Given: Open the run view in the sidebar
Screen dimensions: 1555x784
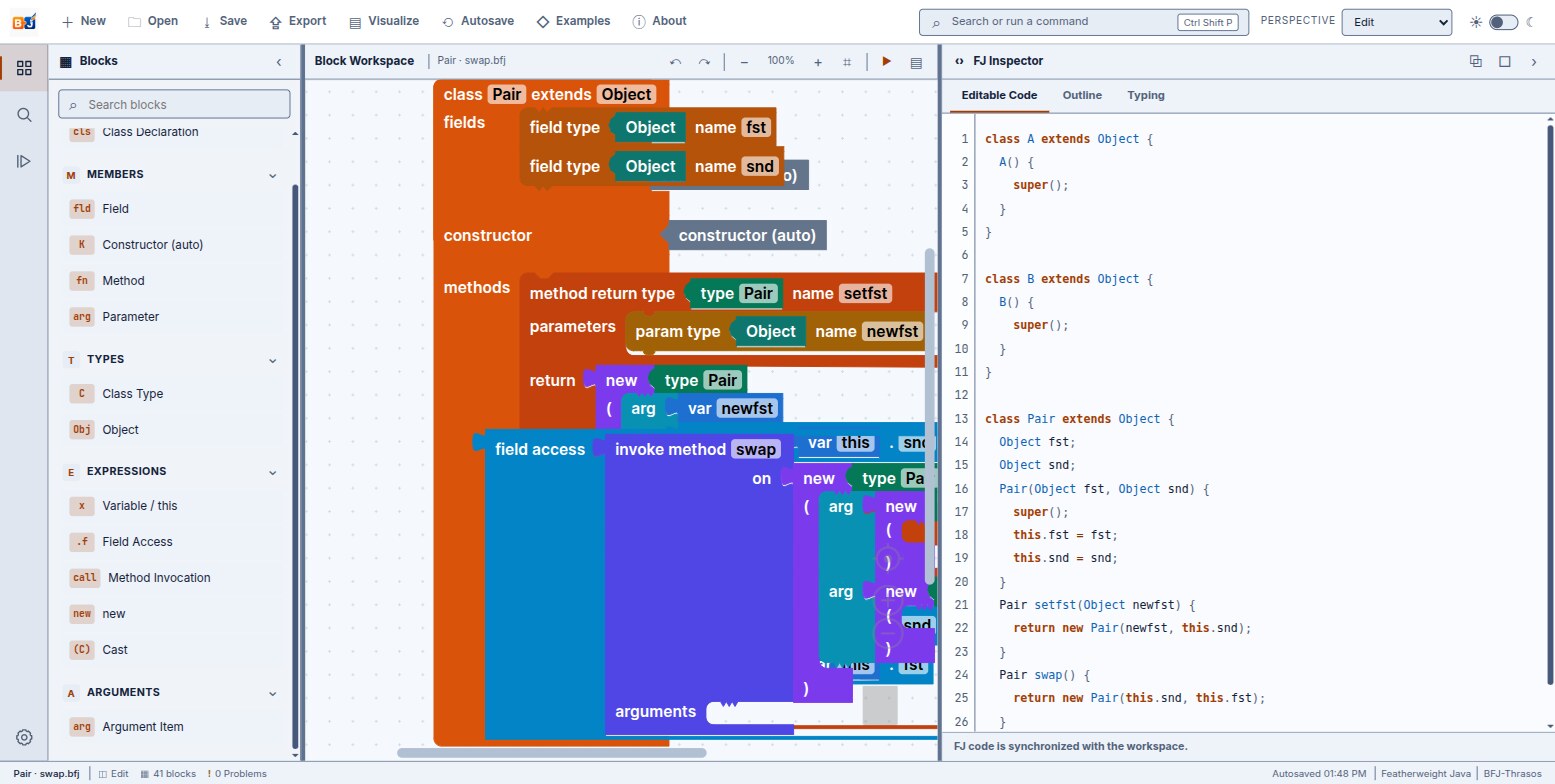Looking at the screenshot, I should pyautogui.click(x=24, y=160).
